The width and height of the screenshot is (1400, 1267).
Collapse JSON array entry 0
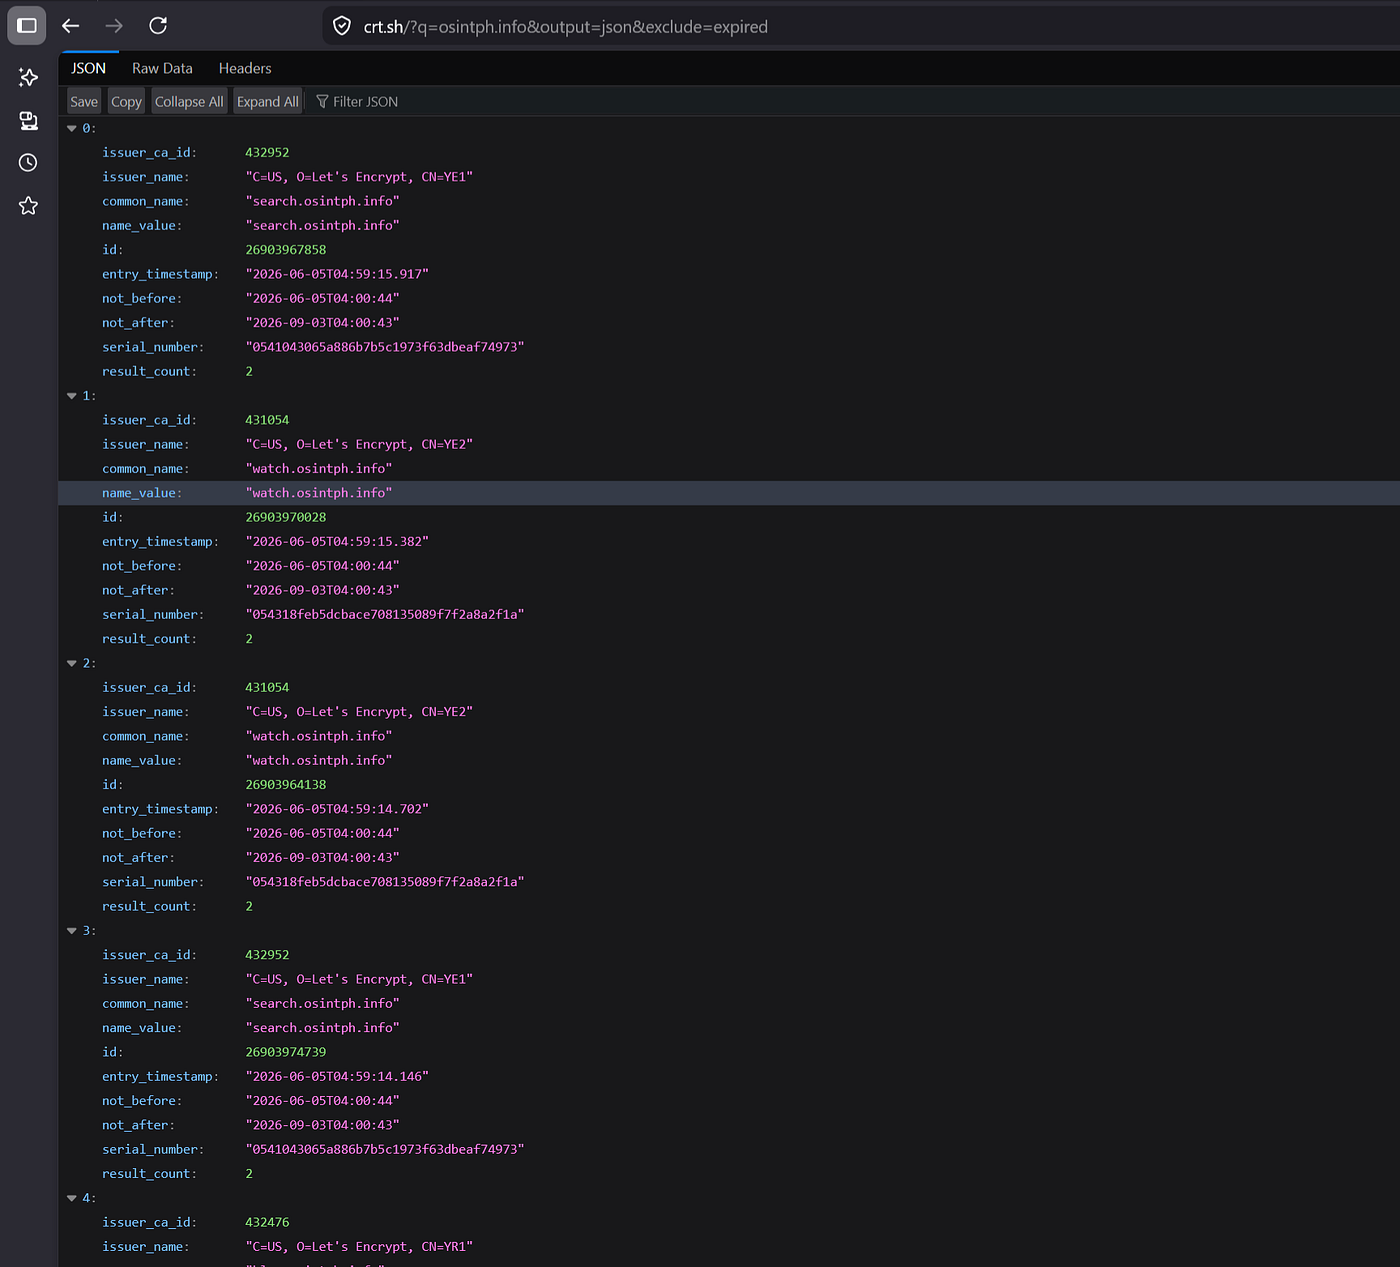72,128
